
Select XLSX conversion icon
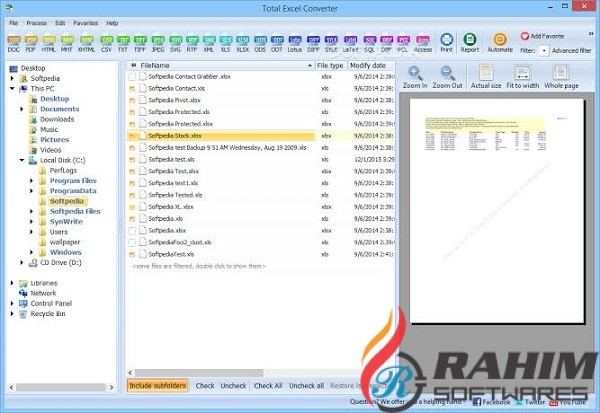243,44
